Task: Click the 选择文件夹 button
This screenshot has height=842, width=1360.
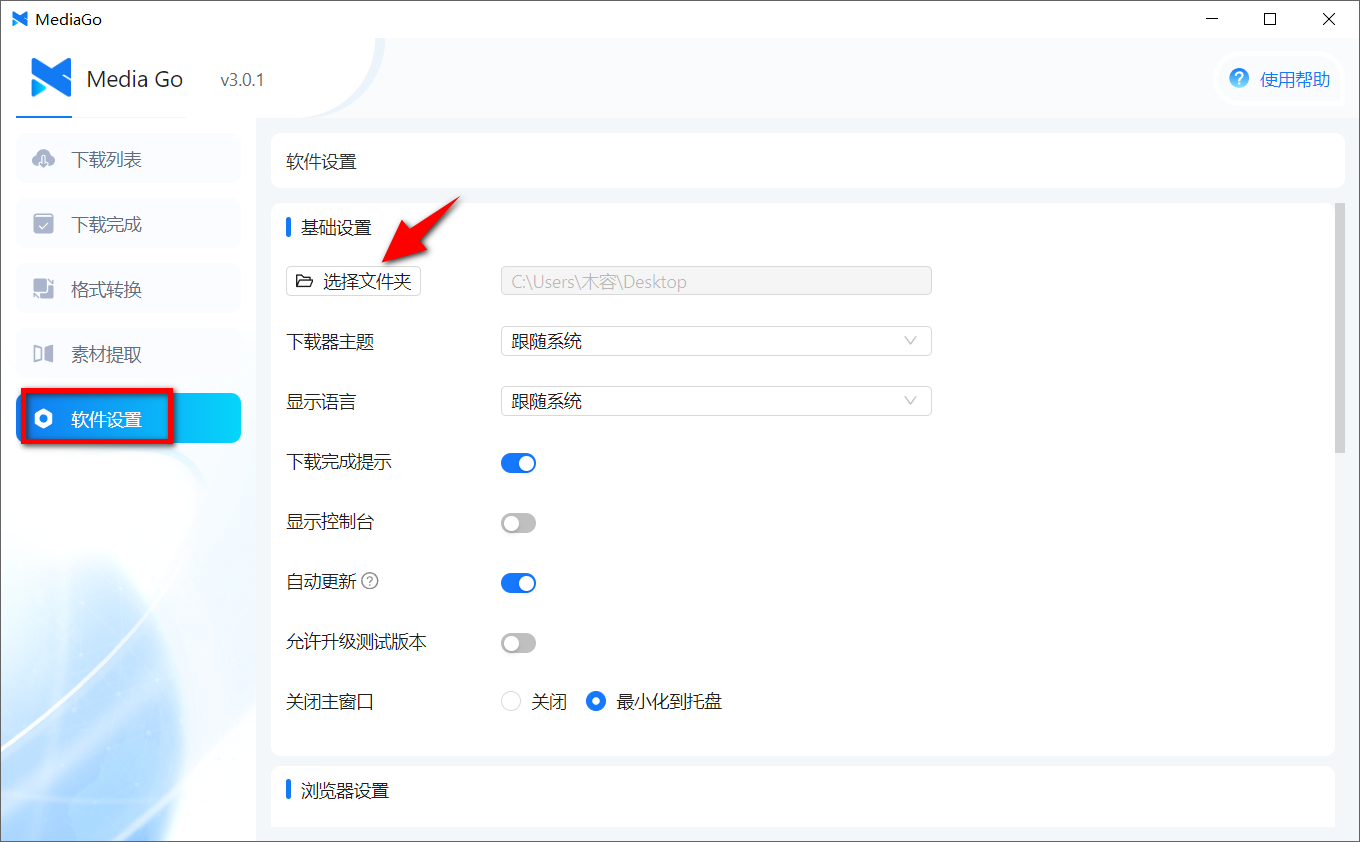Action: pos(354,282)
